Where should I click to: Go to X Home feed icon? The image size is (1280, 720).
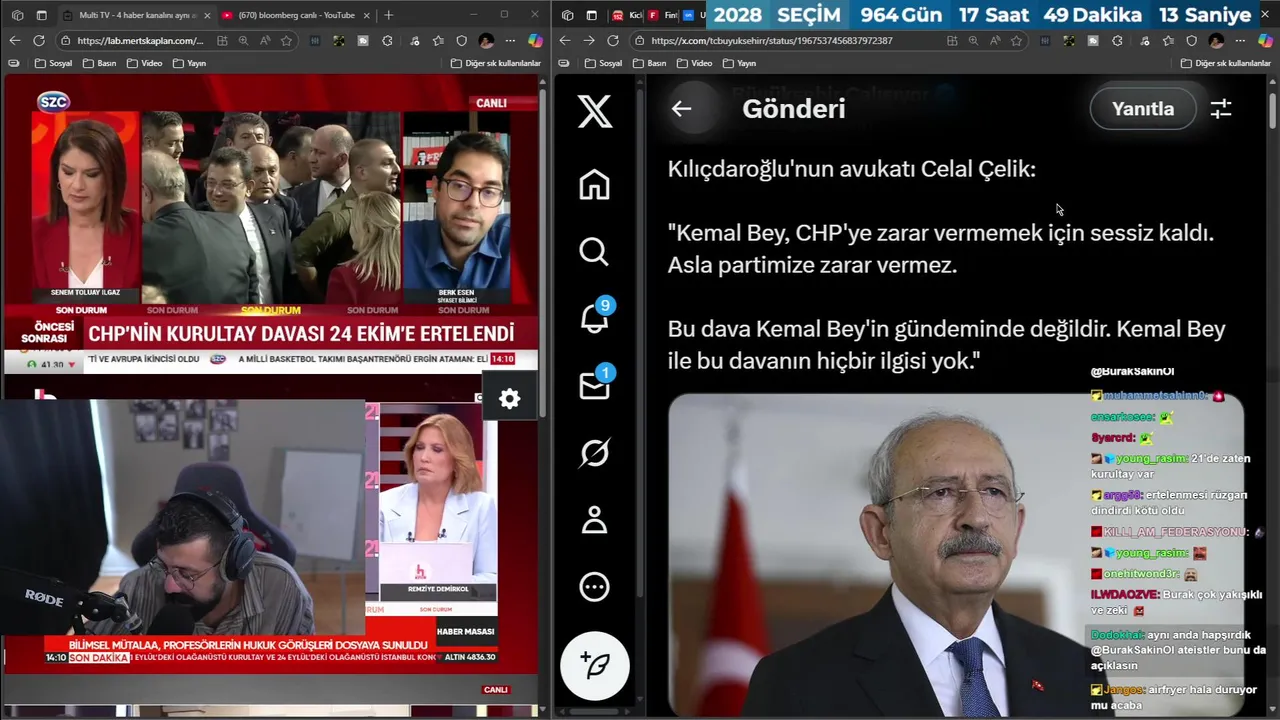pyautogui.click(x=594, y=185)
